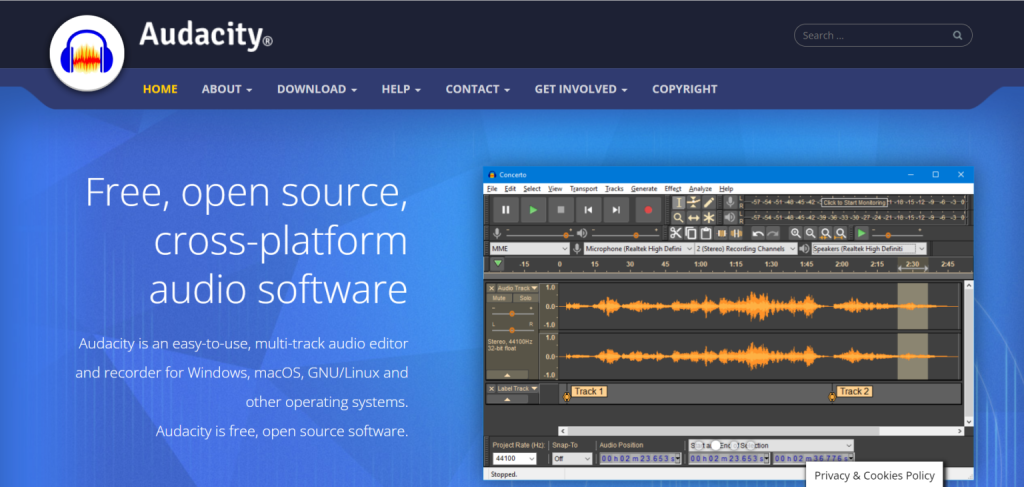Click the Skip to Start button
Screen dimensions: 1024x487
pyautogui.click(x=590, y=210)
